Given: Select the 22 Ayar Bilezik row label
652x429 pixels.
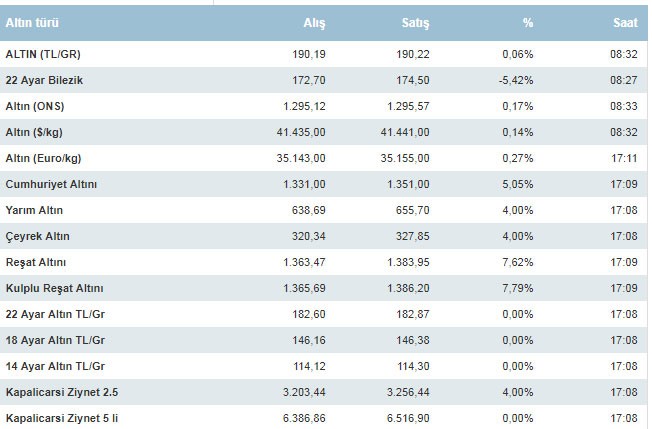Looking at the screenshot, I should [x=46, y=80].
